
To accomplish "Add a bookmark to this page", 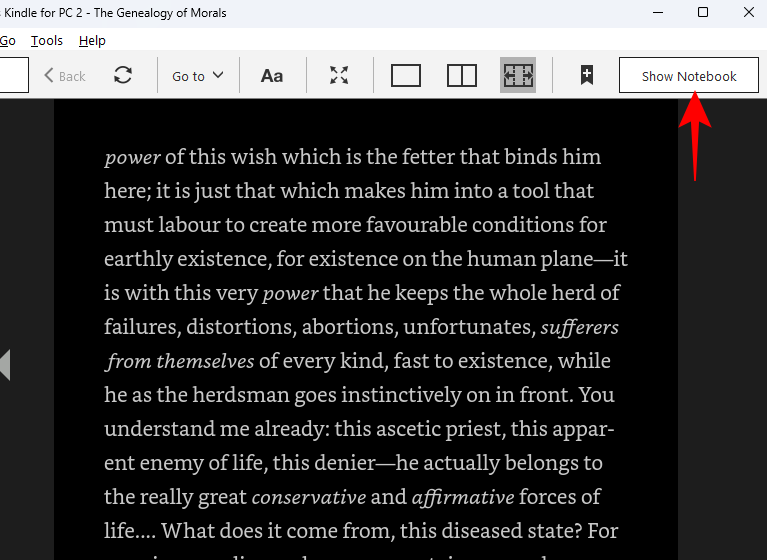I will pyautogui.click(x=586, y=76).
